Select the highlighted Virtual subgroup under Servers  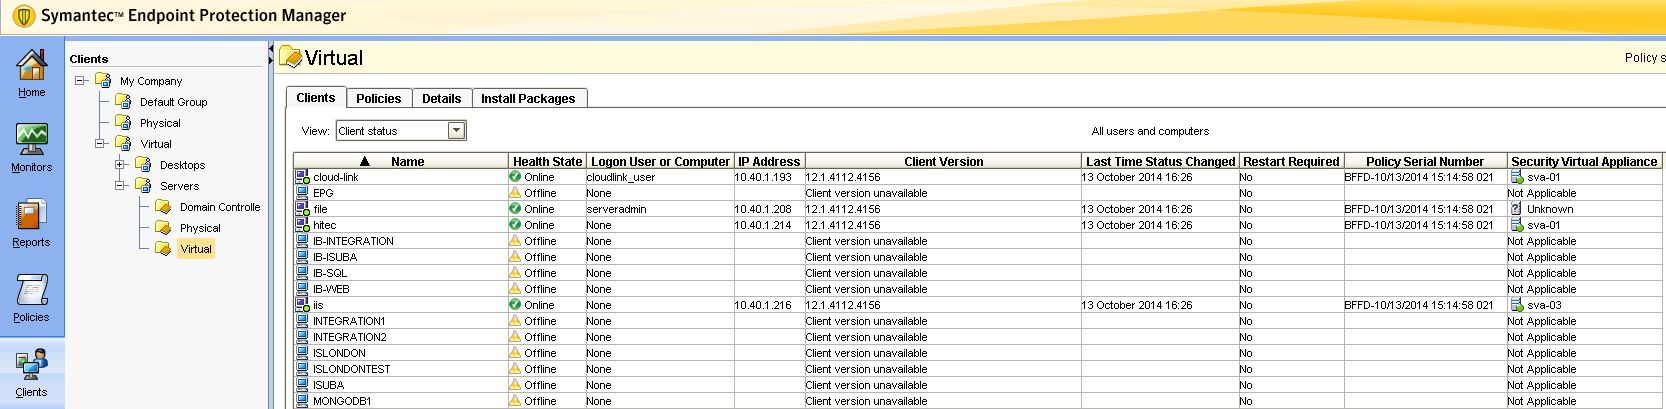pyautogui.click(x=196, y=249)
